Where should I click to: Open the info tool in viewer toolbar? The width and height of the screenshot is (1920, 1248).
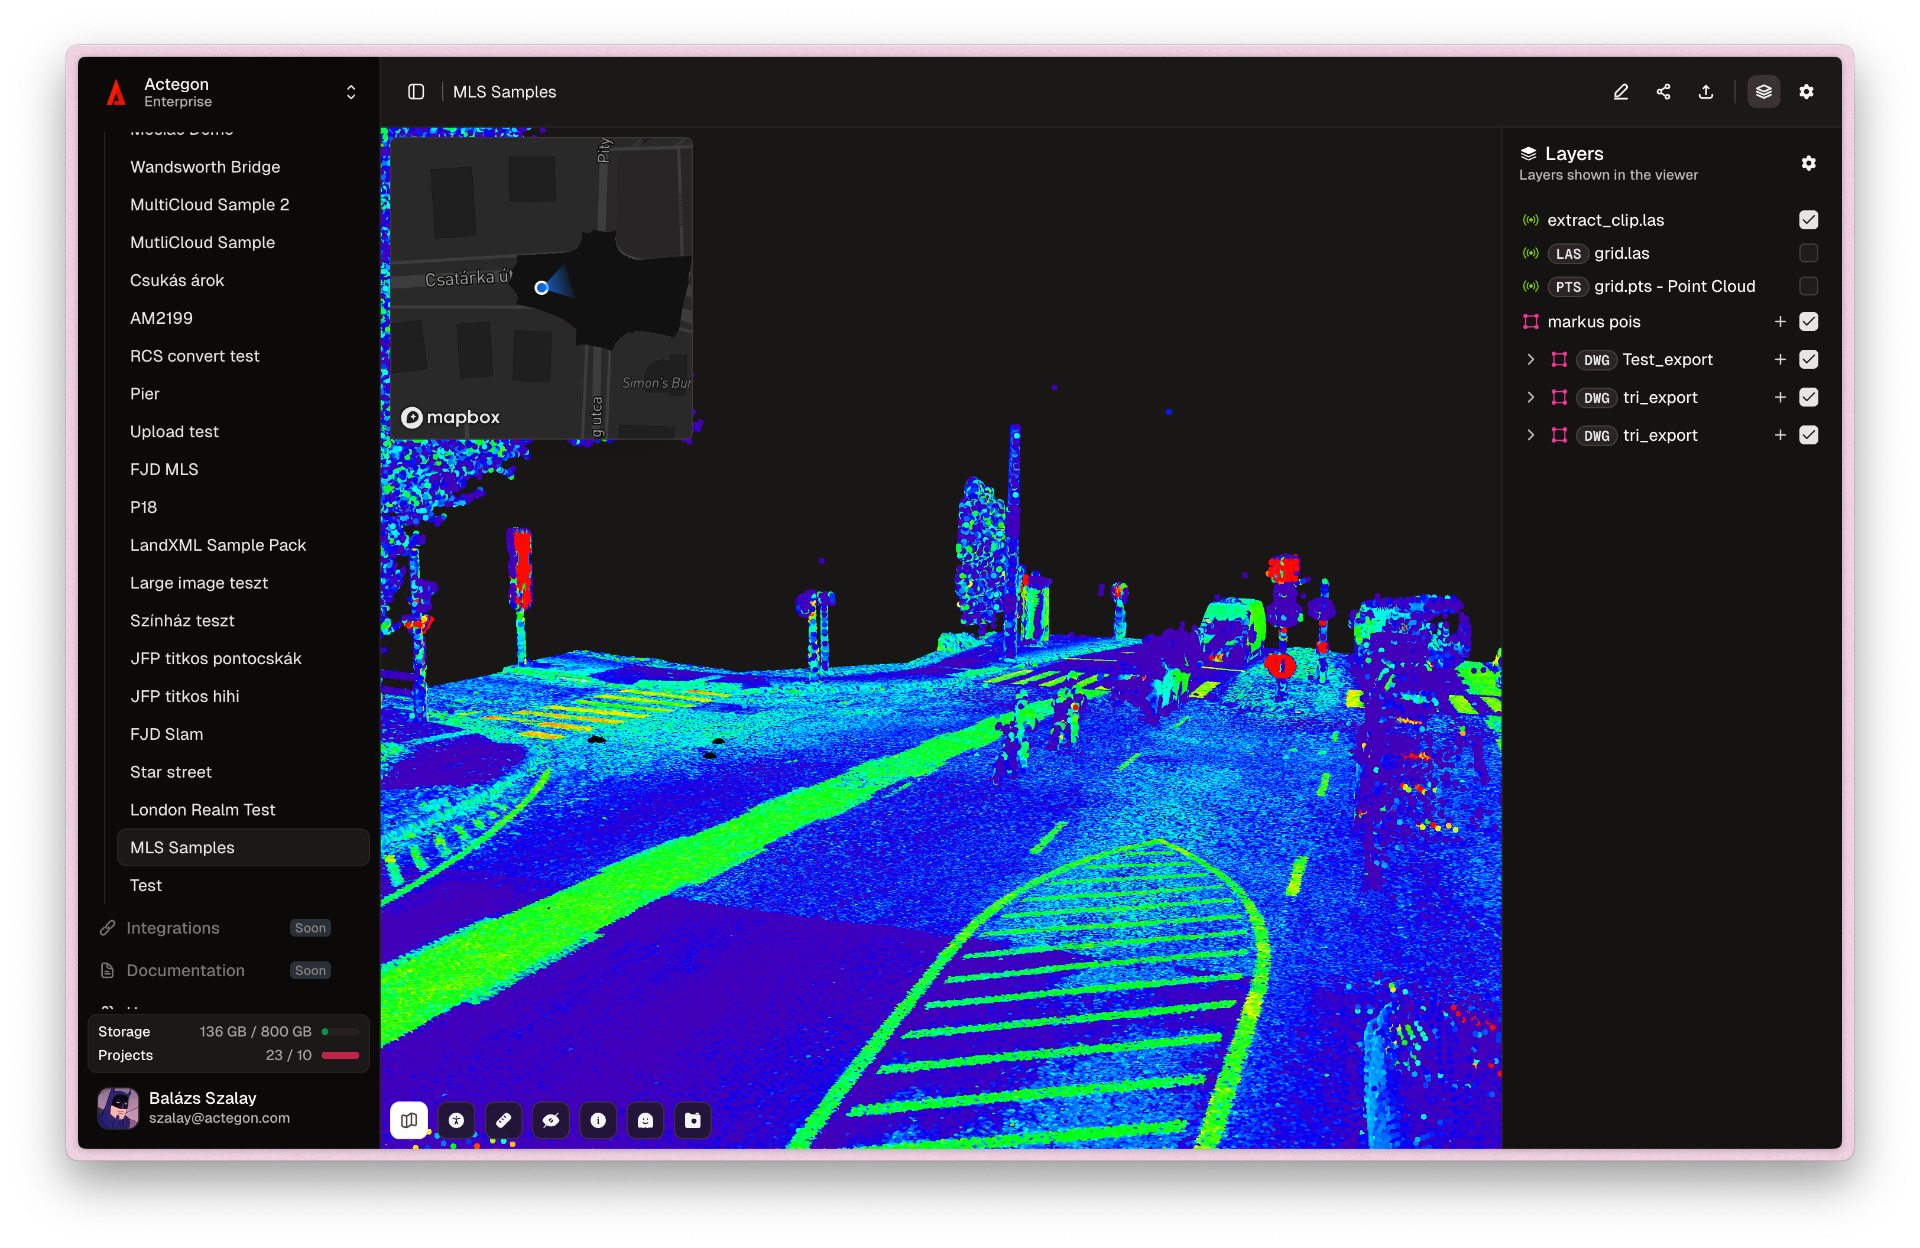pos(598,1120)
